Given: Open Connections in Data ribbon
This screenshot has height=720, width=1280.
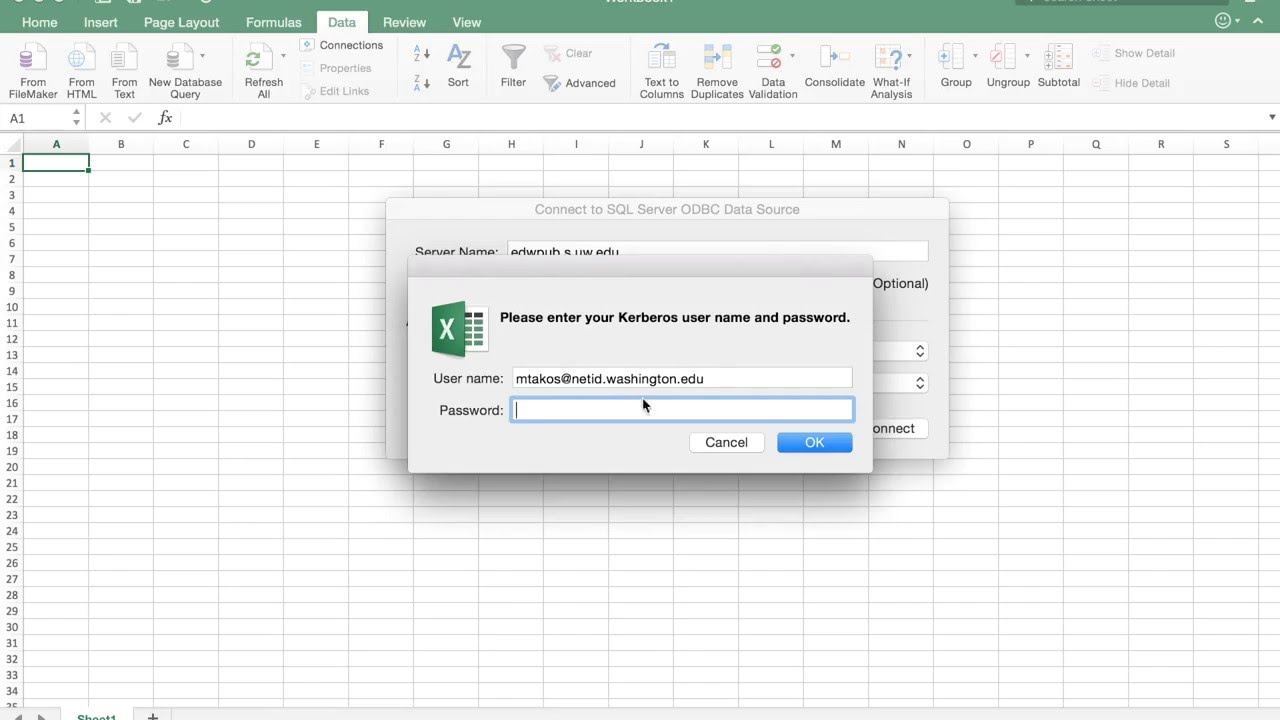Looking at the screenshot, I should tap(342, 45).
